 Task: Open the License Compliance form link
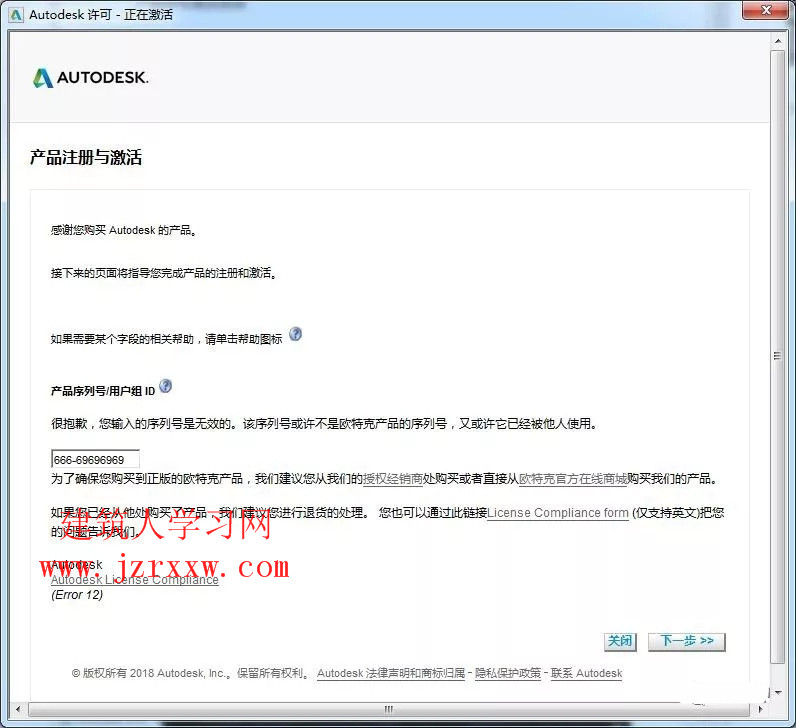[x=557, y=513]
